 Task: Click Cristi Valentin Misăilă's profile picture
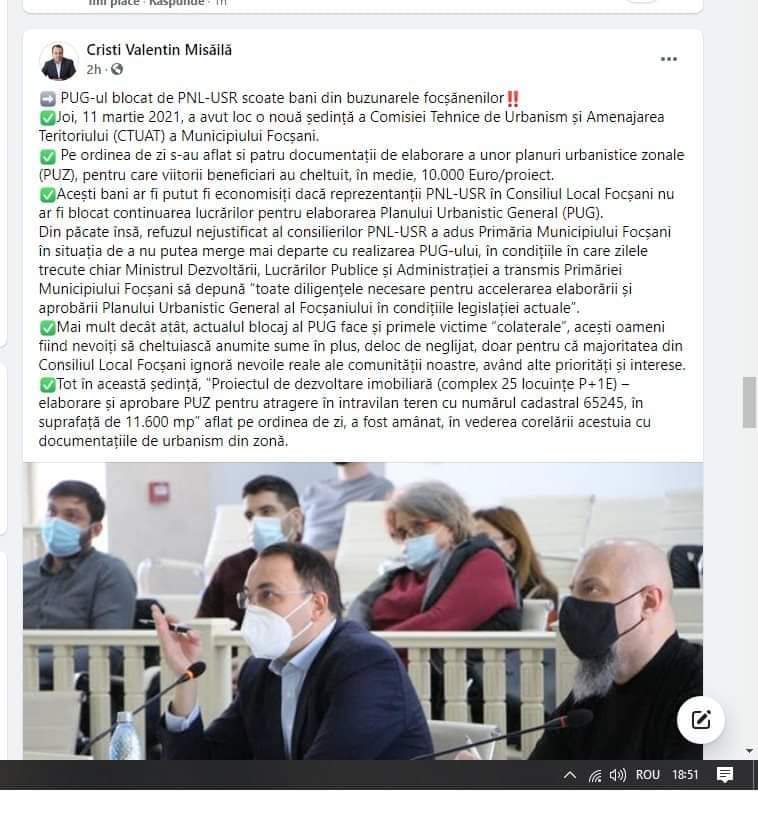pyautogui.click(x=58, y=62)
